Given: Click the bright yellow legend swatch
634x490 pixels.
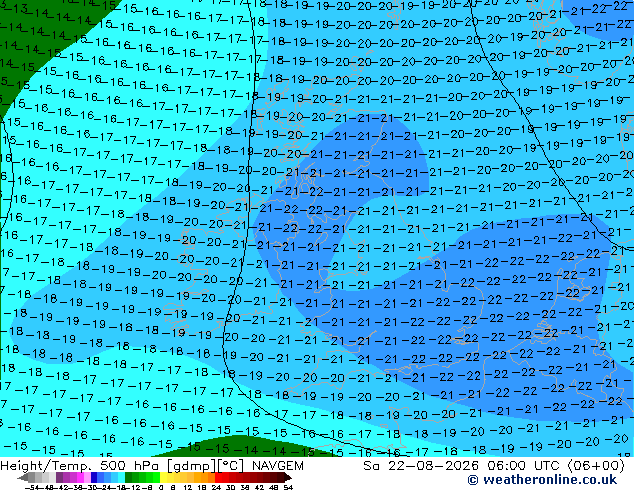Looking at the screenshot, I should click(163, 477).
